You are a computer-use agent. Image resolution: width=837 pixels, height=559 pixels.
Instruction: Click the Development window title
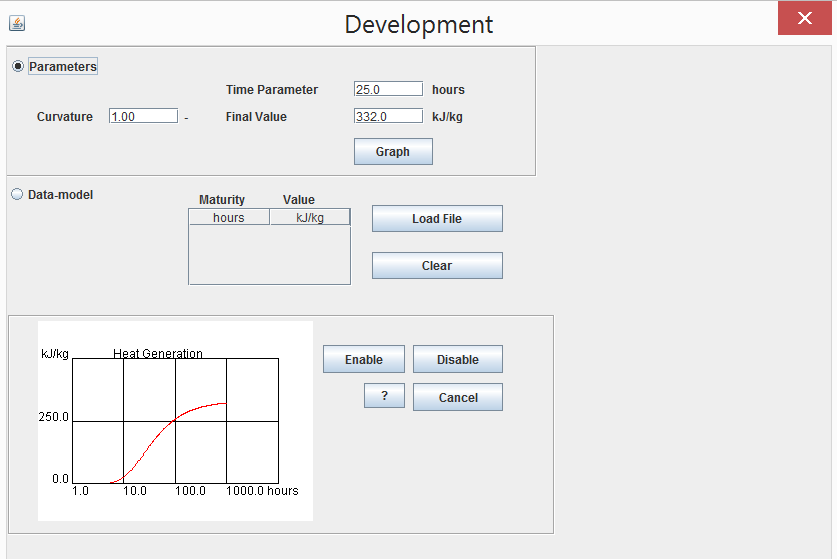[x=418, y=25]
